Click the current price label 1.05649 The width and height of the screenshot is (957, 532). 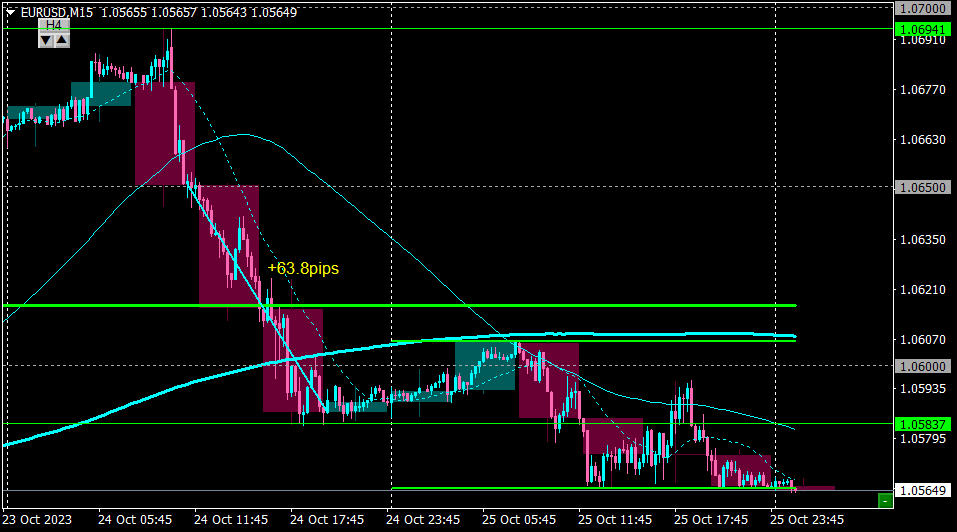923,491
